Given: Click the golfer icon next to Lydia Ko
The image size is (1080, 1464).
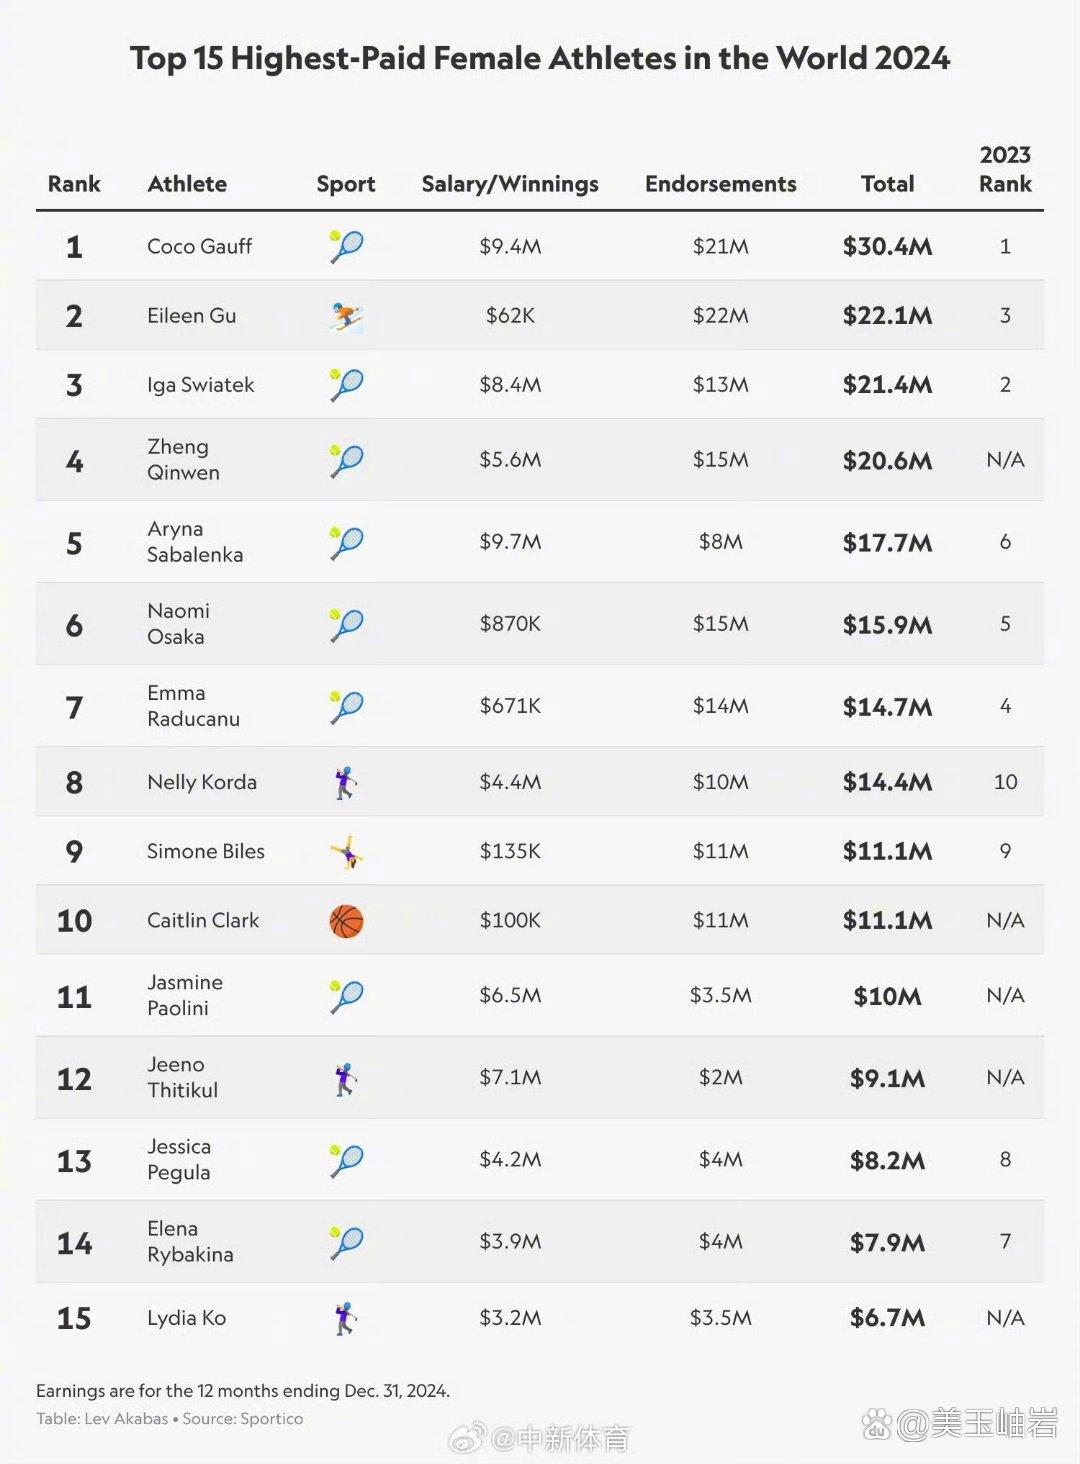Looking at the screenshot, I should pyautogui.click(x=346, y=1319).
